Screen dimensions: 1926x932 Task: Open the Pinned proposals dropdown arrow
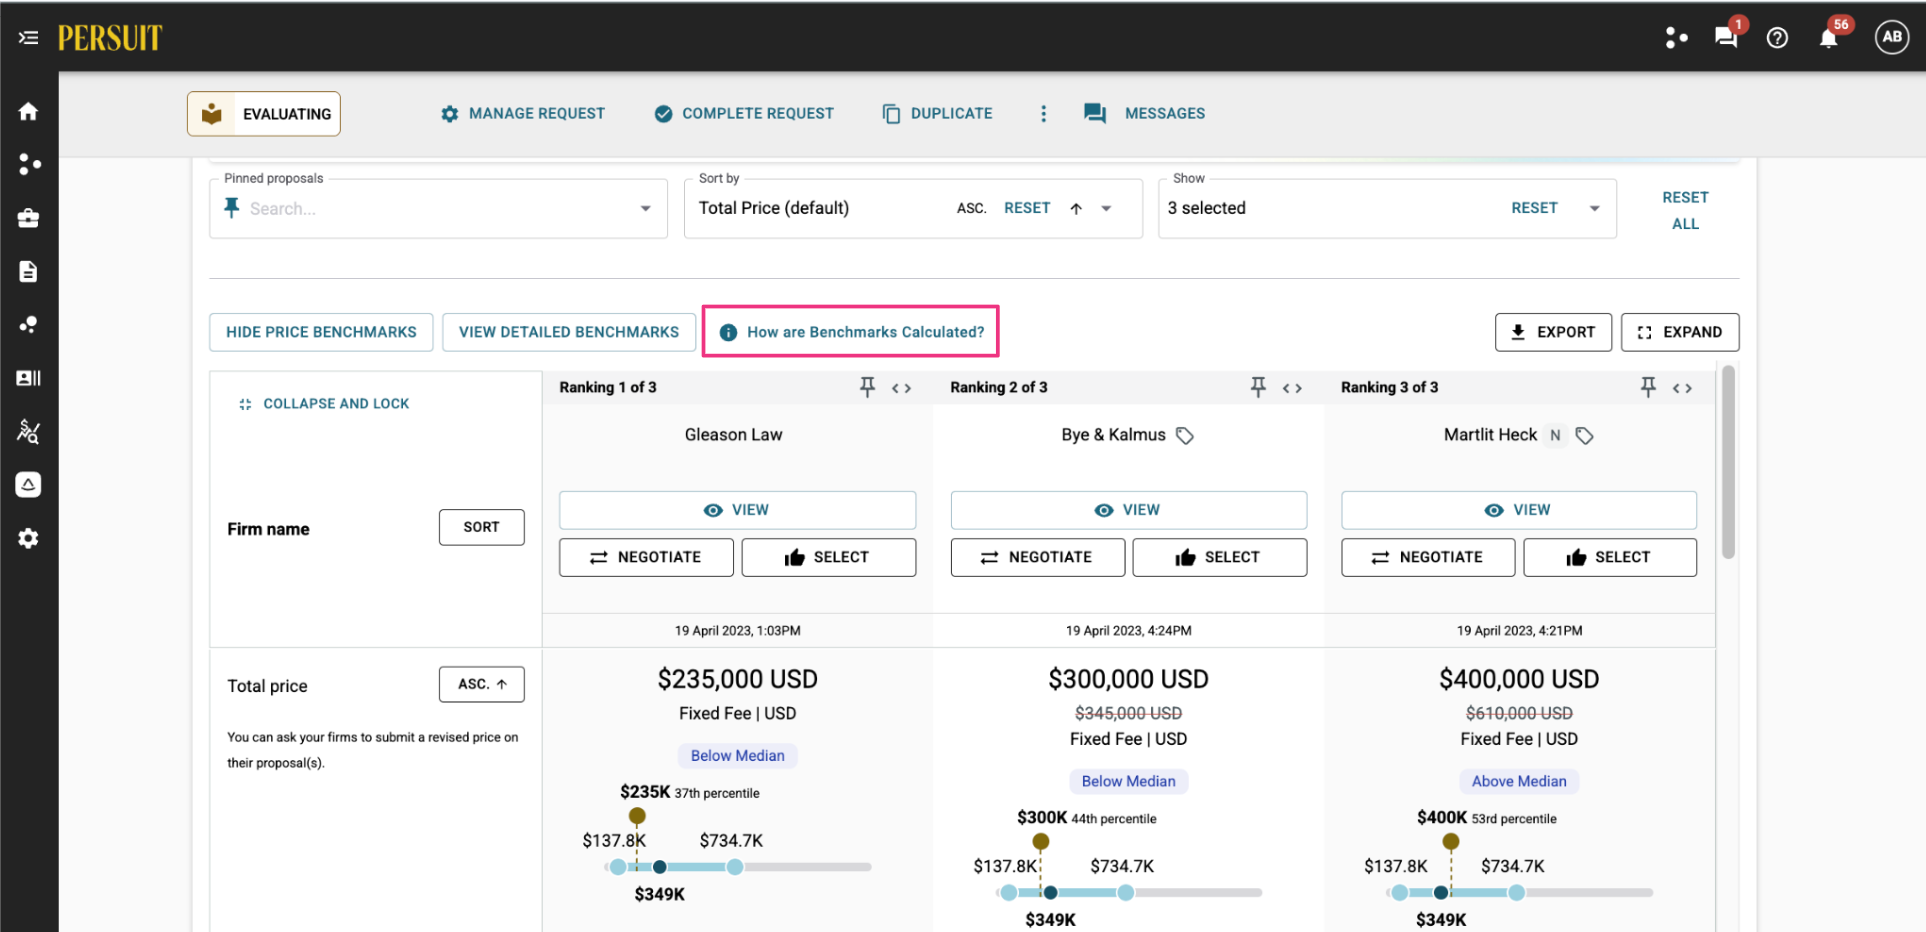645,208
